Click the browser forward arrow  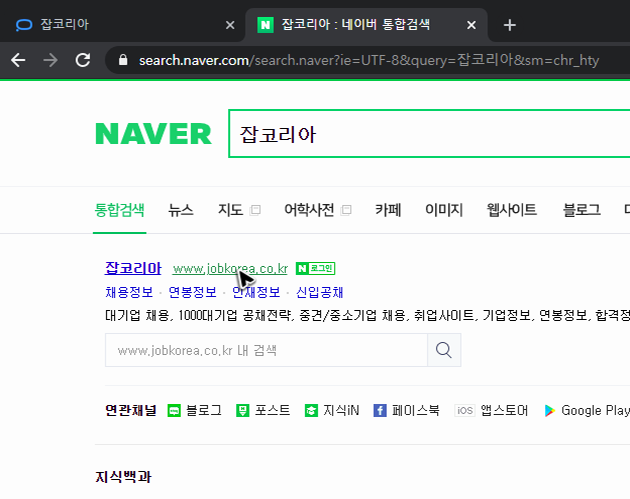click(50, 60)
